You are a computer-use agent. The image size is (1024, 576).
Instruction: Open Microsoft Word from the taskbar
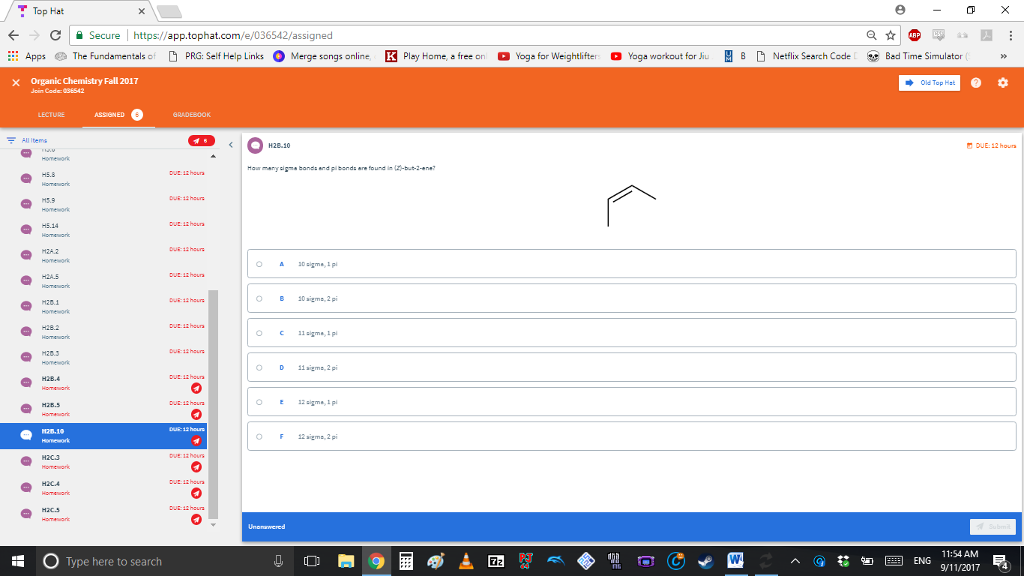pyautogui.click(x=735, y=561)
